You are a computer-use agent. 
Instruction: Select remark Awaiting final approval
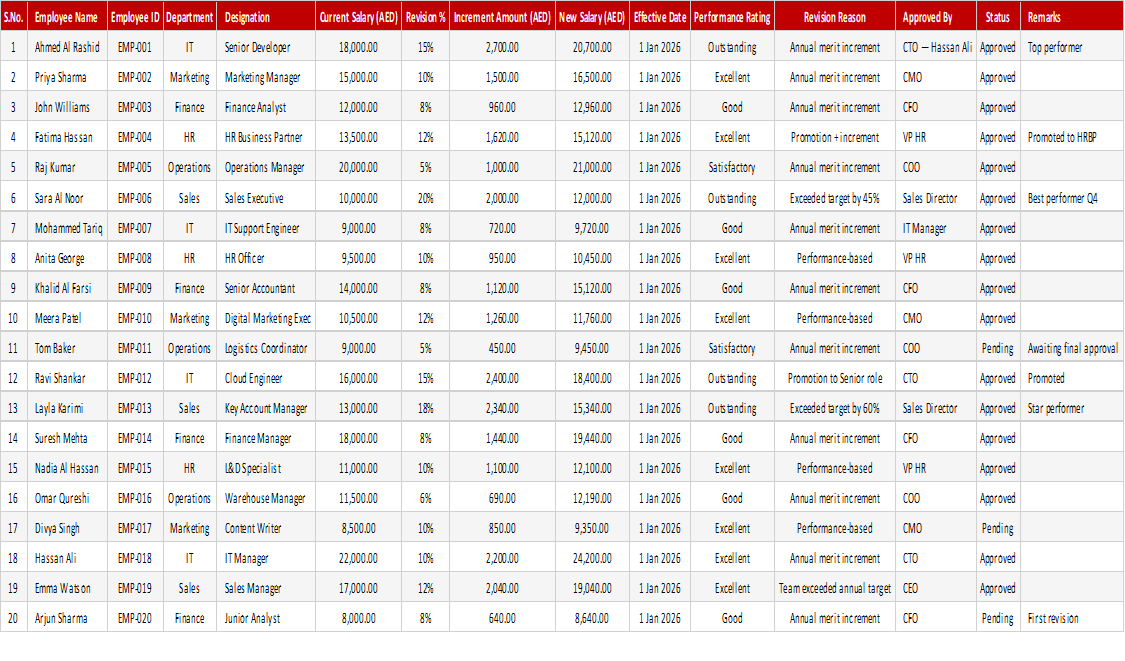tap(1073, 349)
